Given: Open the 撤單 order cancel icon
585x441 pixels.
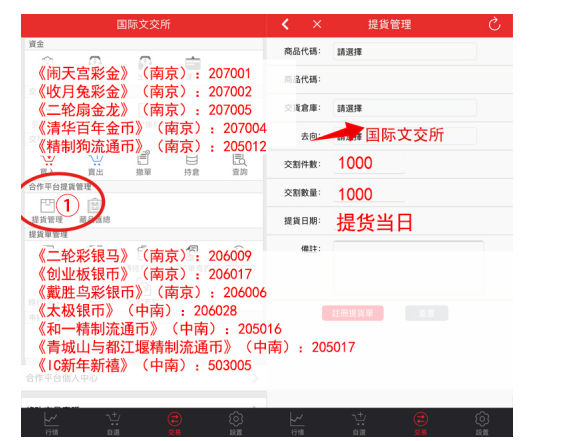Looking at the screenshot, I should pyautogui.click(x=143, y=159).
